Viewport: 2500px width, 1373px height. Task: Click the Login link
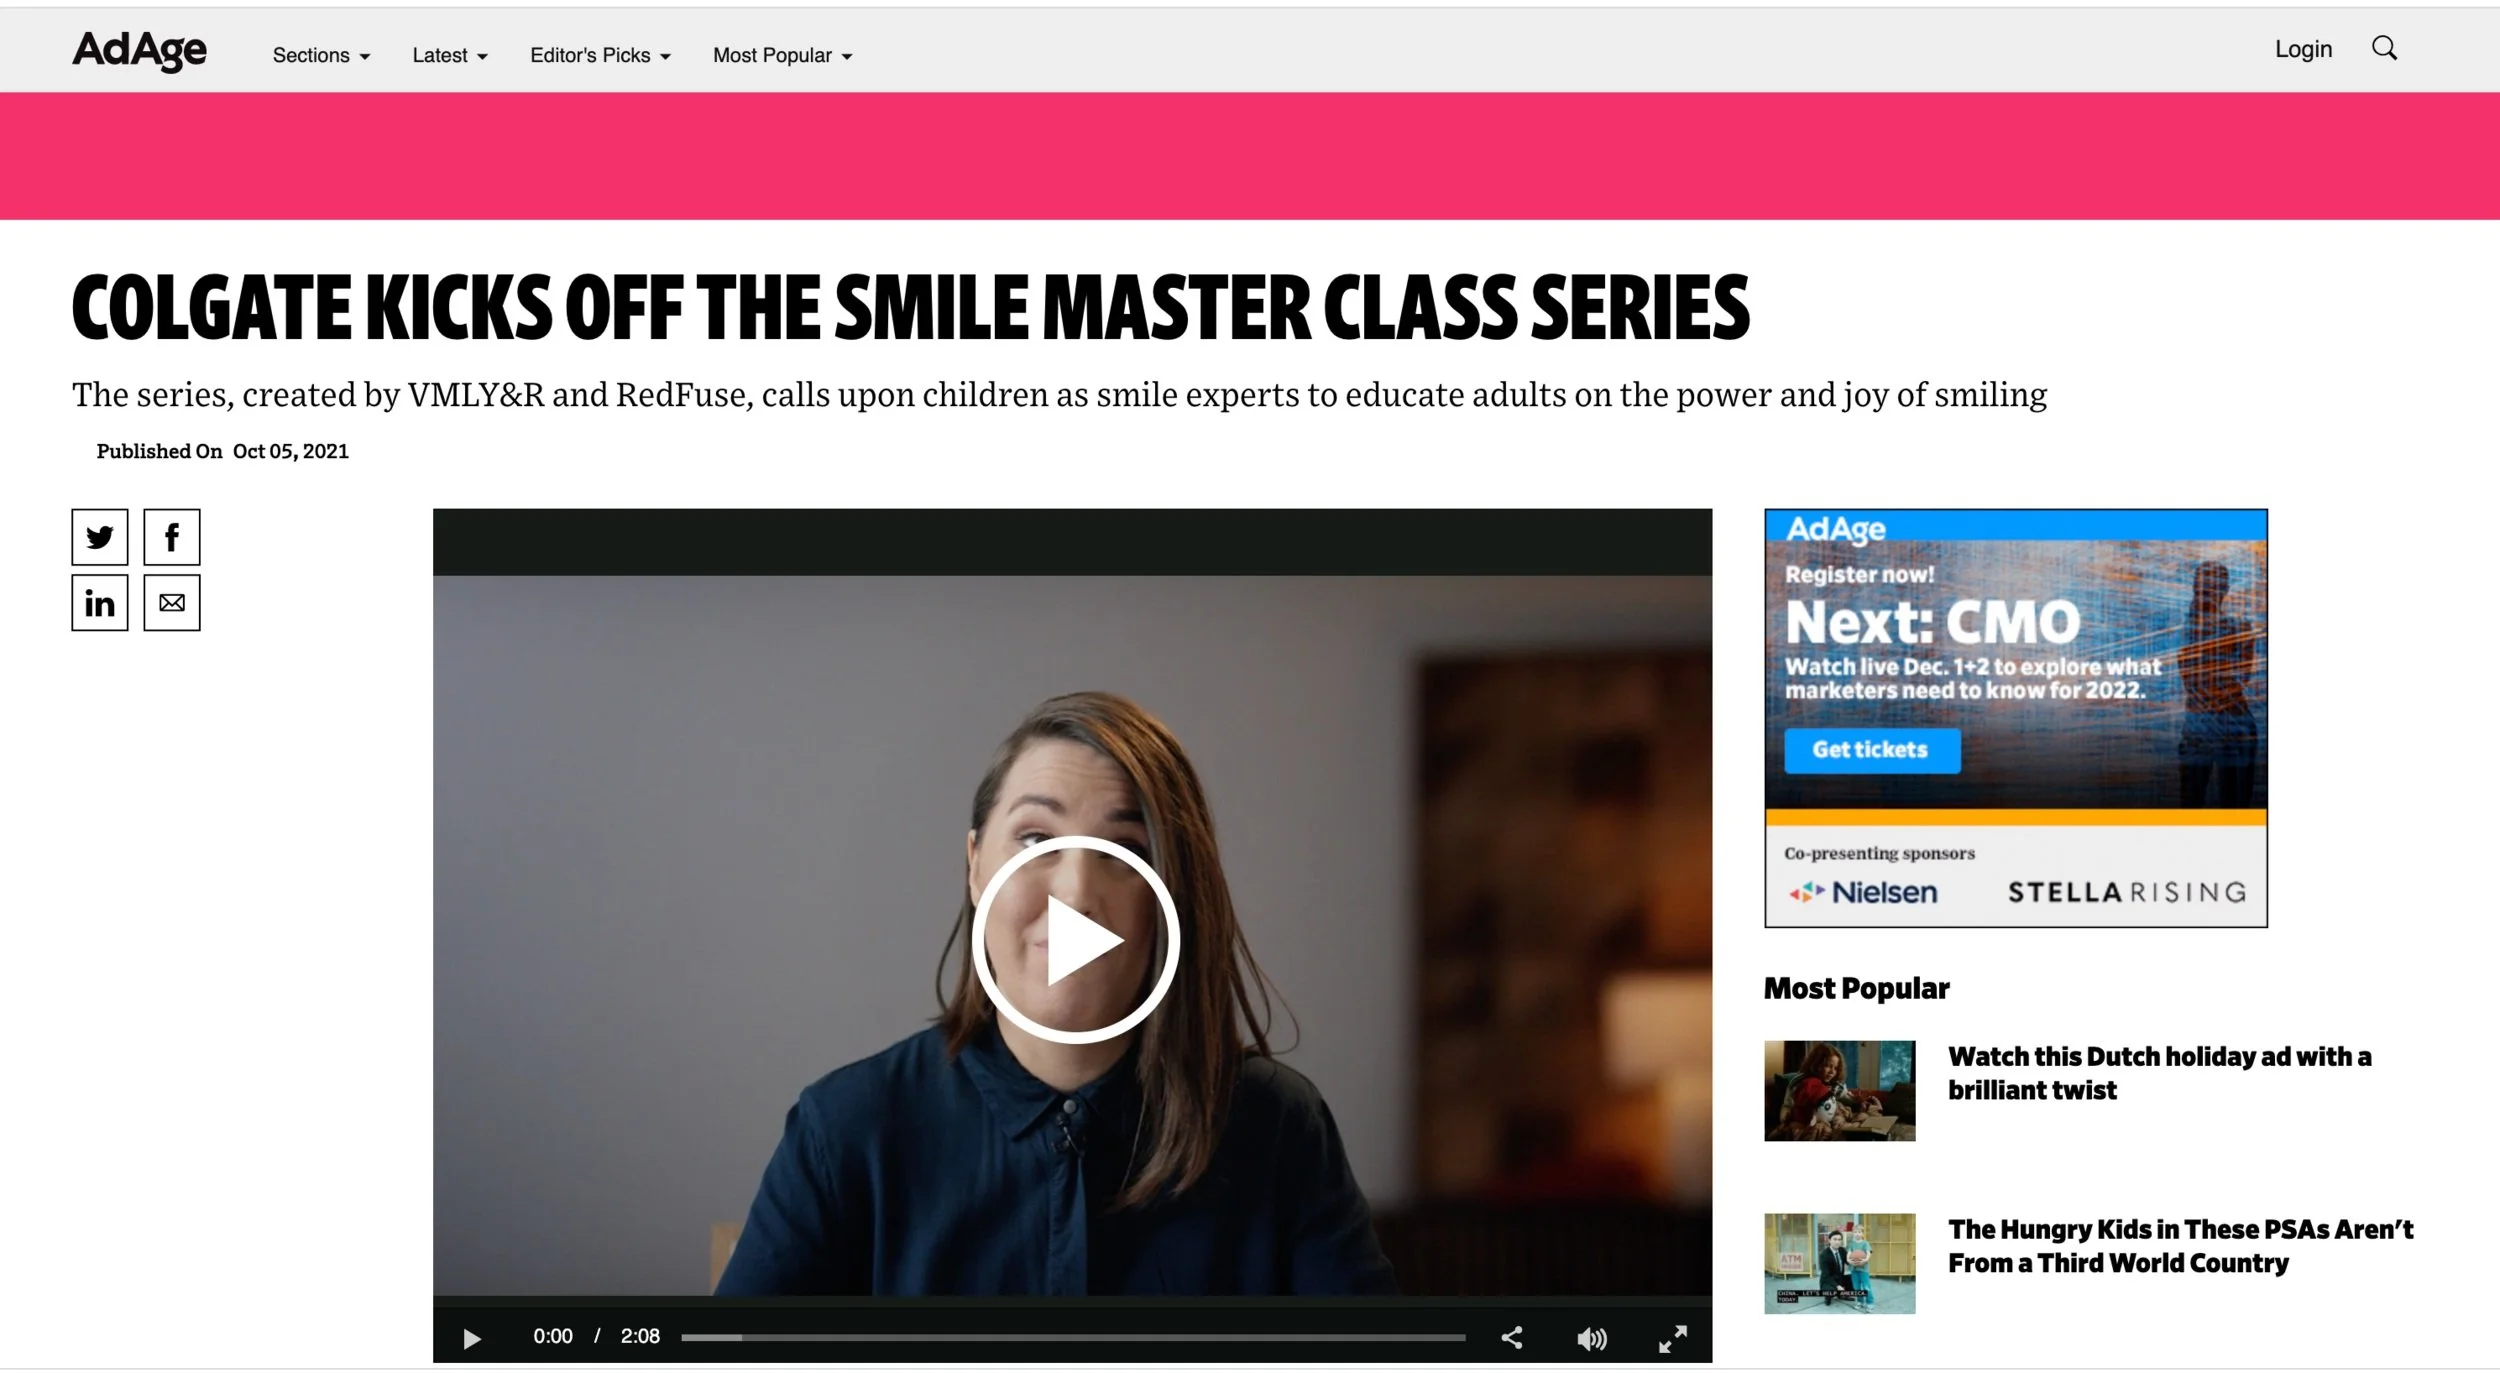[2303, 49]
